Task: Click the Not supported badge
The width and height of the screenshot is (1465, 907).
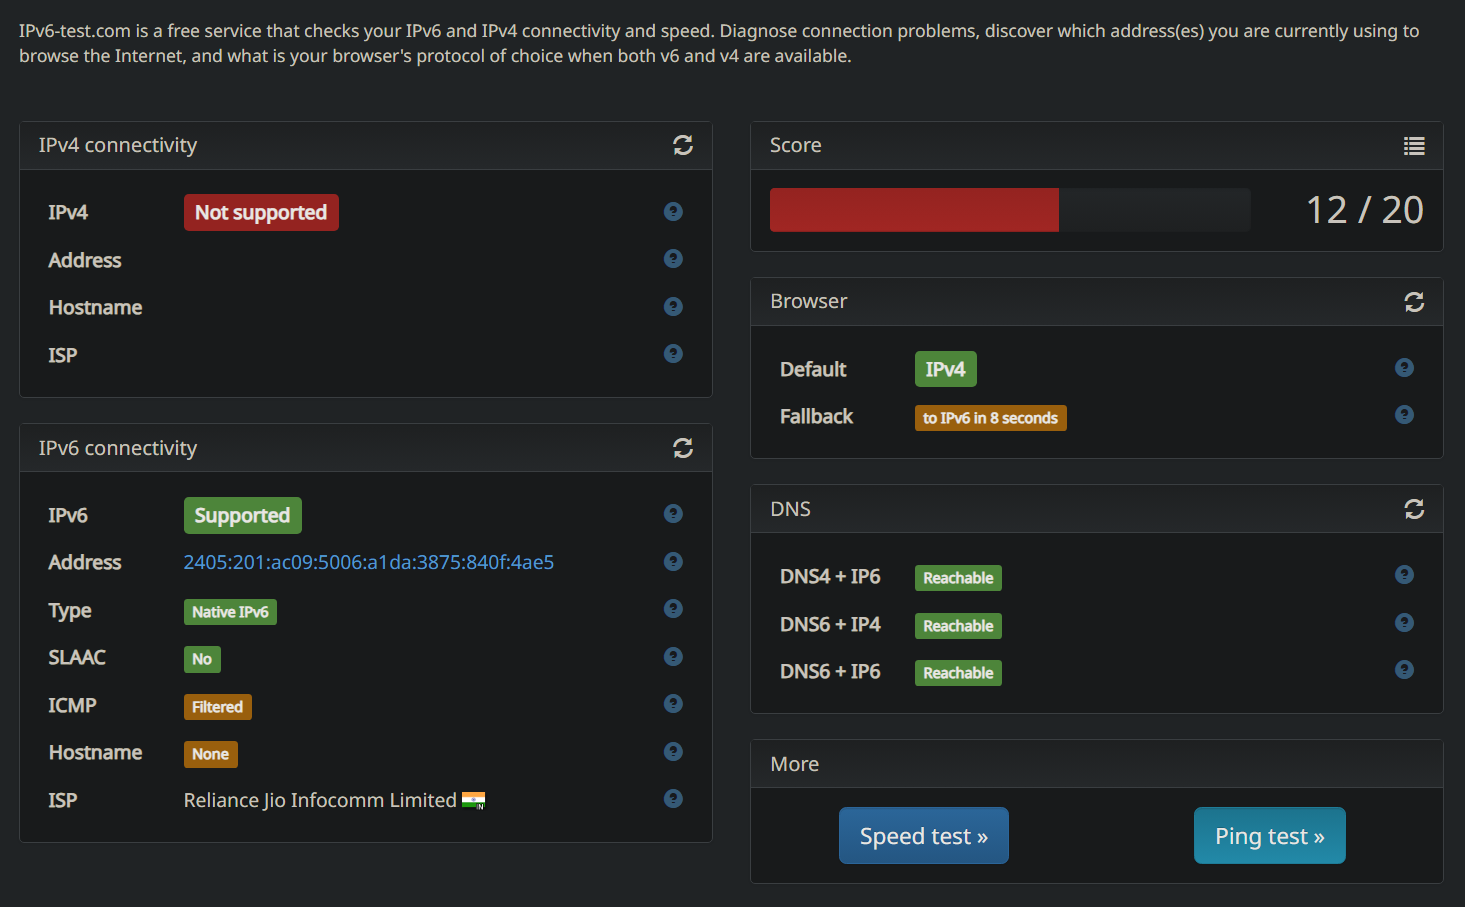Action: coord(261,212)
